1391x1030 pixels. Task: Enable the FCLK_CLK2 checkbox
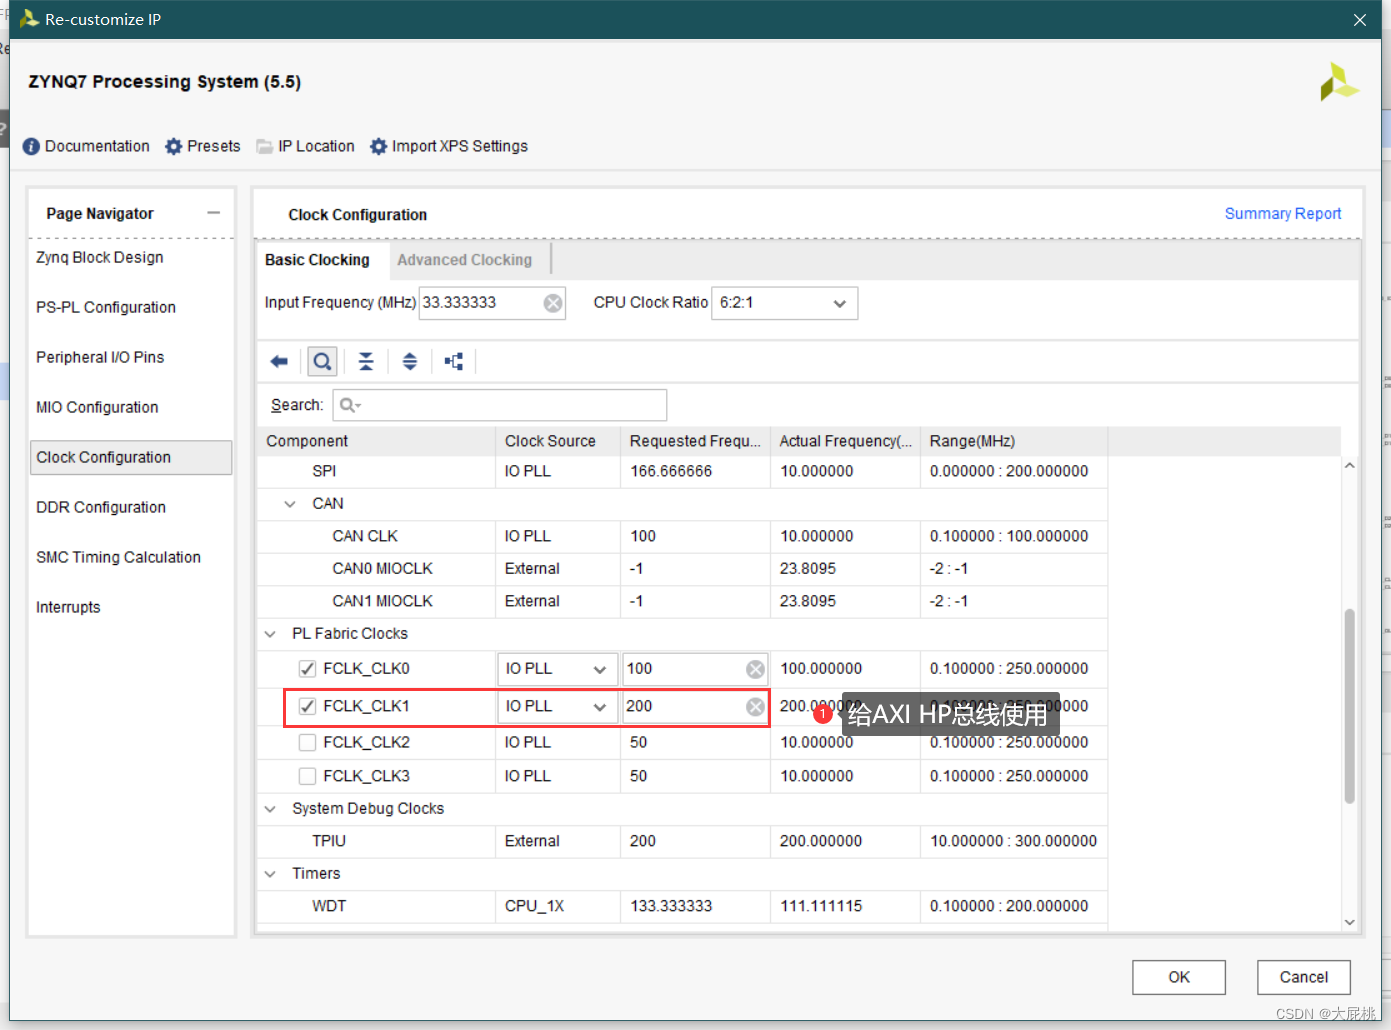click(x=307, y=742)
